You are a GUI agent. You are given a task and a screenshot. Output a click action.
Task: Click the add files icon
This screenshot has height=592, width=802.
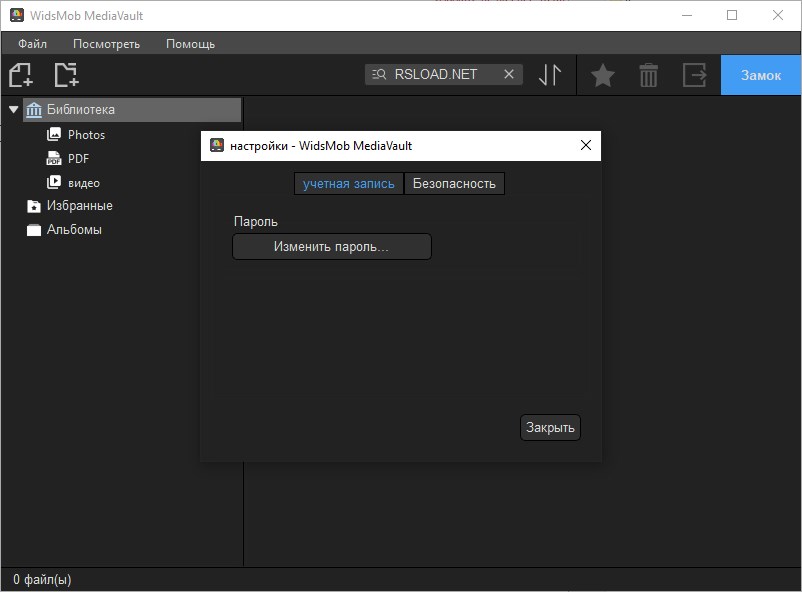point(20,74)
